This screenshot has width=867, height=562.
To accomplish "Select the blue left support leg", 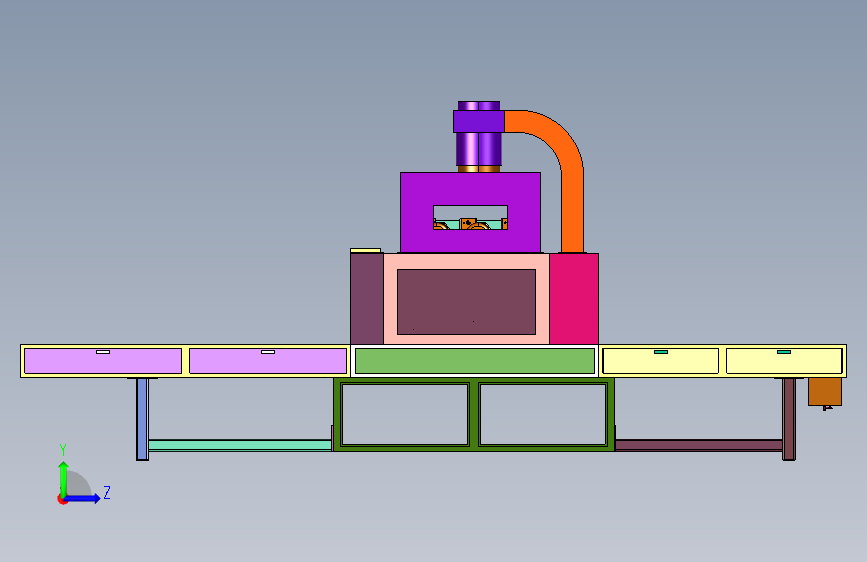I will [143, 419].
